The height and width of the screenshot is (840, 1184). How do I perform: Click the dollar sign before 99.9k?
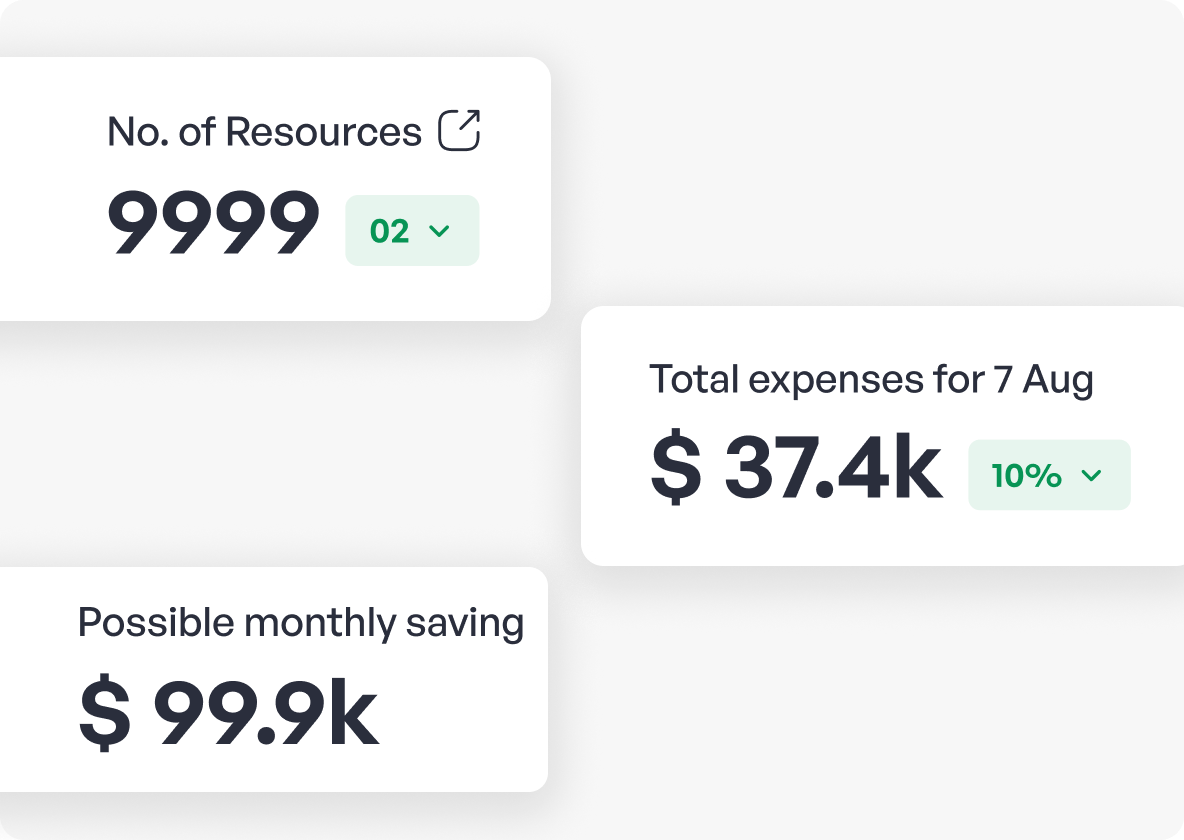pos(104,713)
